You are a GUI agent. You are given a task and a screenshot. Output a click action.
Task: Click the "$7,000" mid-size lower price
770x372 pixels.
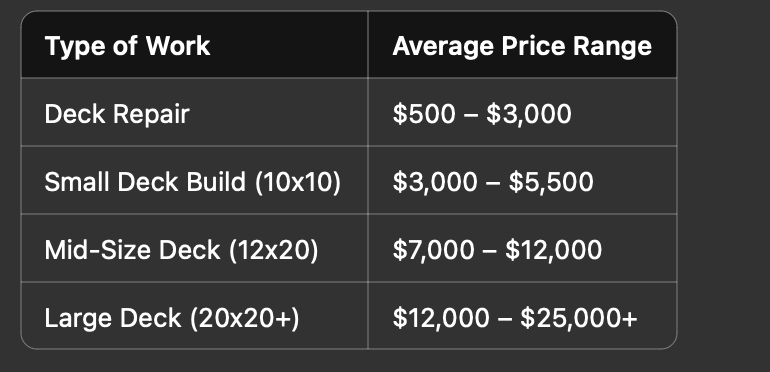pyautogui.click(x=434, y=250)
